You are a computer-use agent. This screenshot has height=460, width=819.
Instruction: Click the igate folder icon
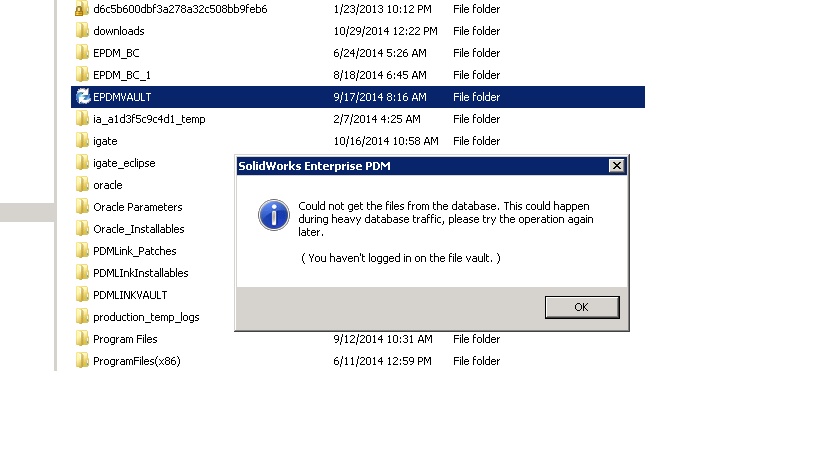point(82,141)
